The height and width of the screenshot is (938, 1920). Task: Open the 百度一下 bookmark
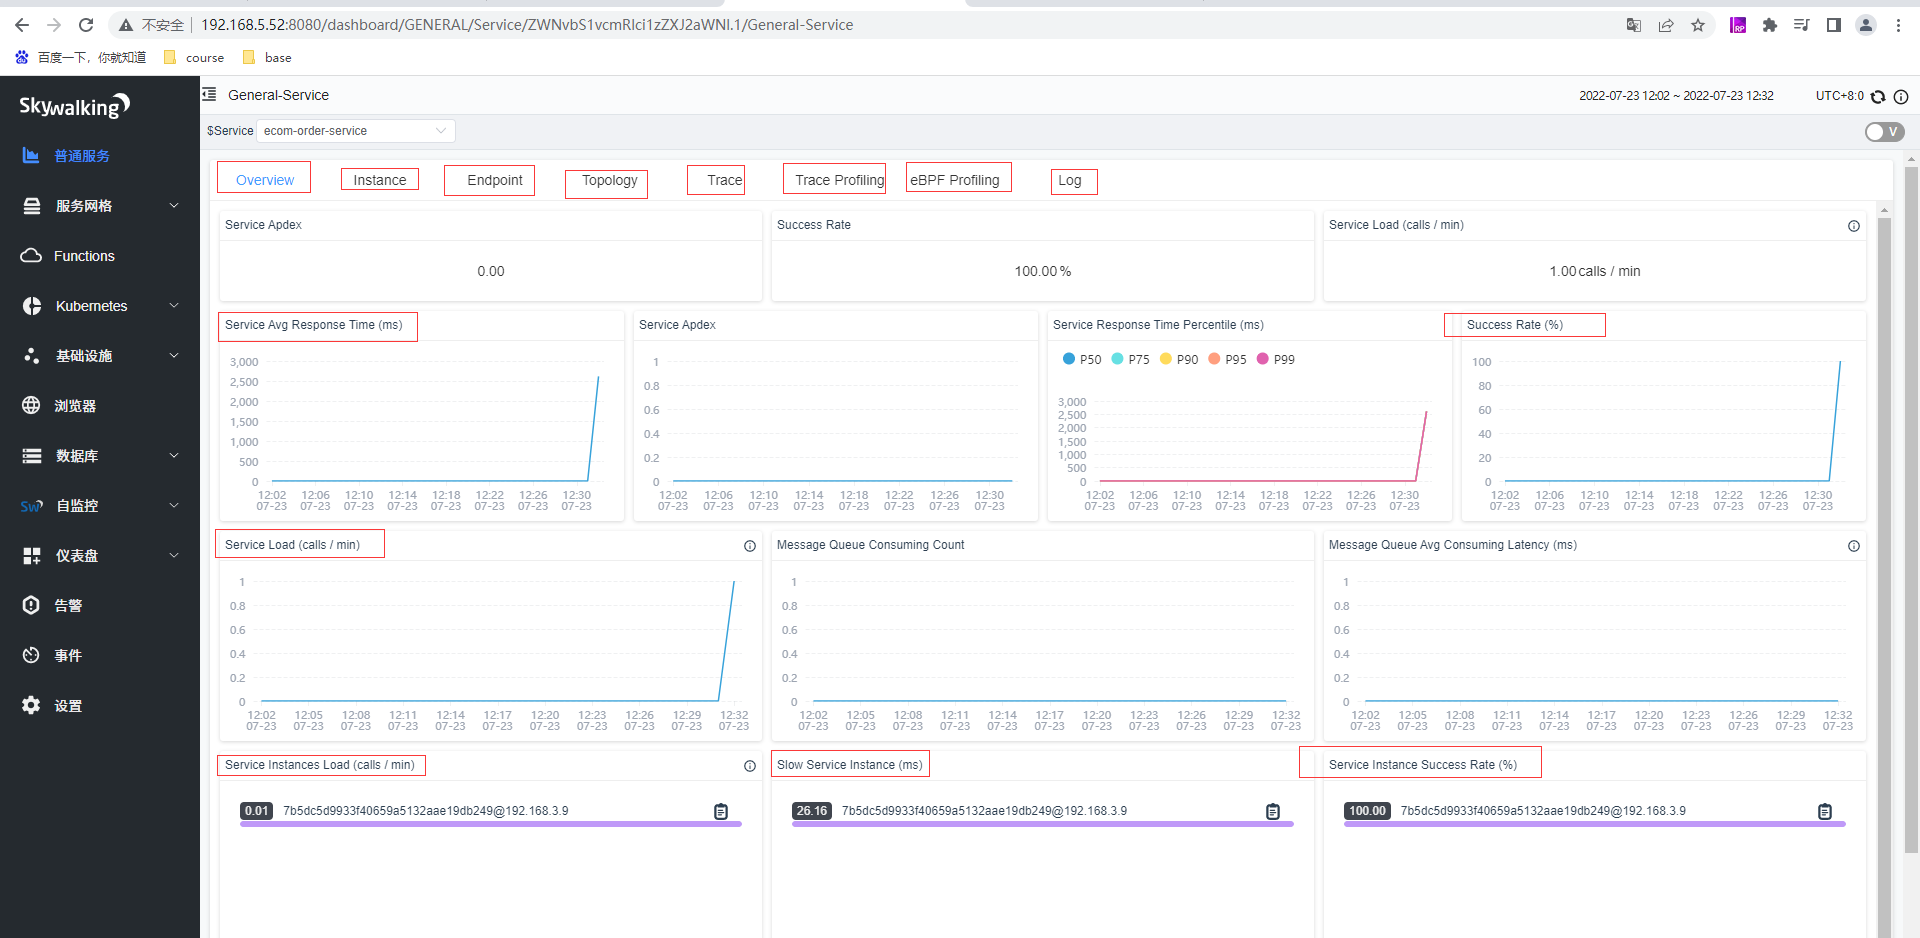pos(81,57)
